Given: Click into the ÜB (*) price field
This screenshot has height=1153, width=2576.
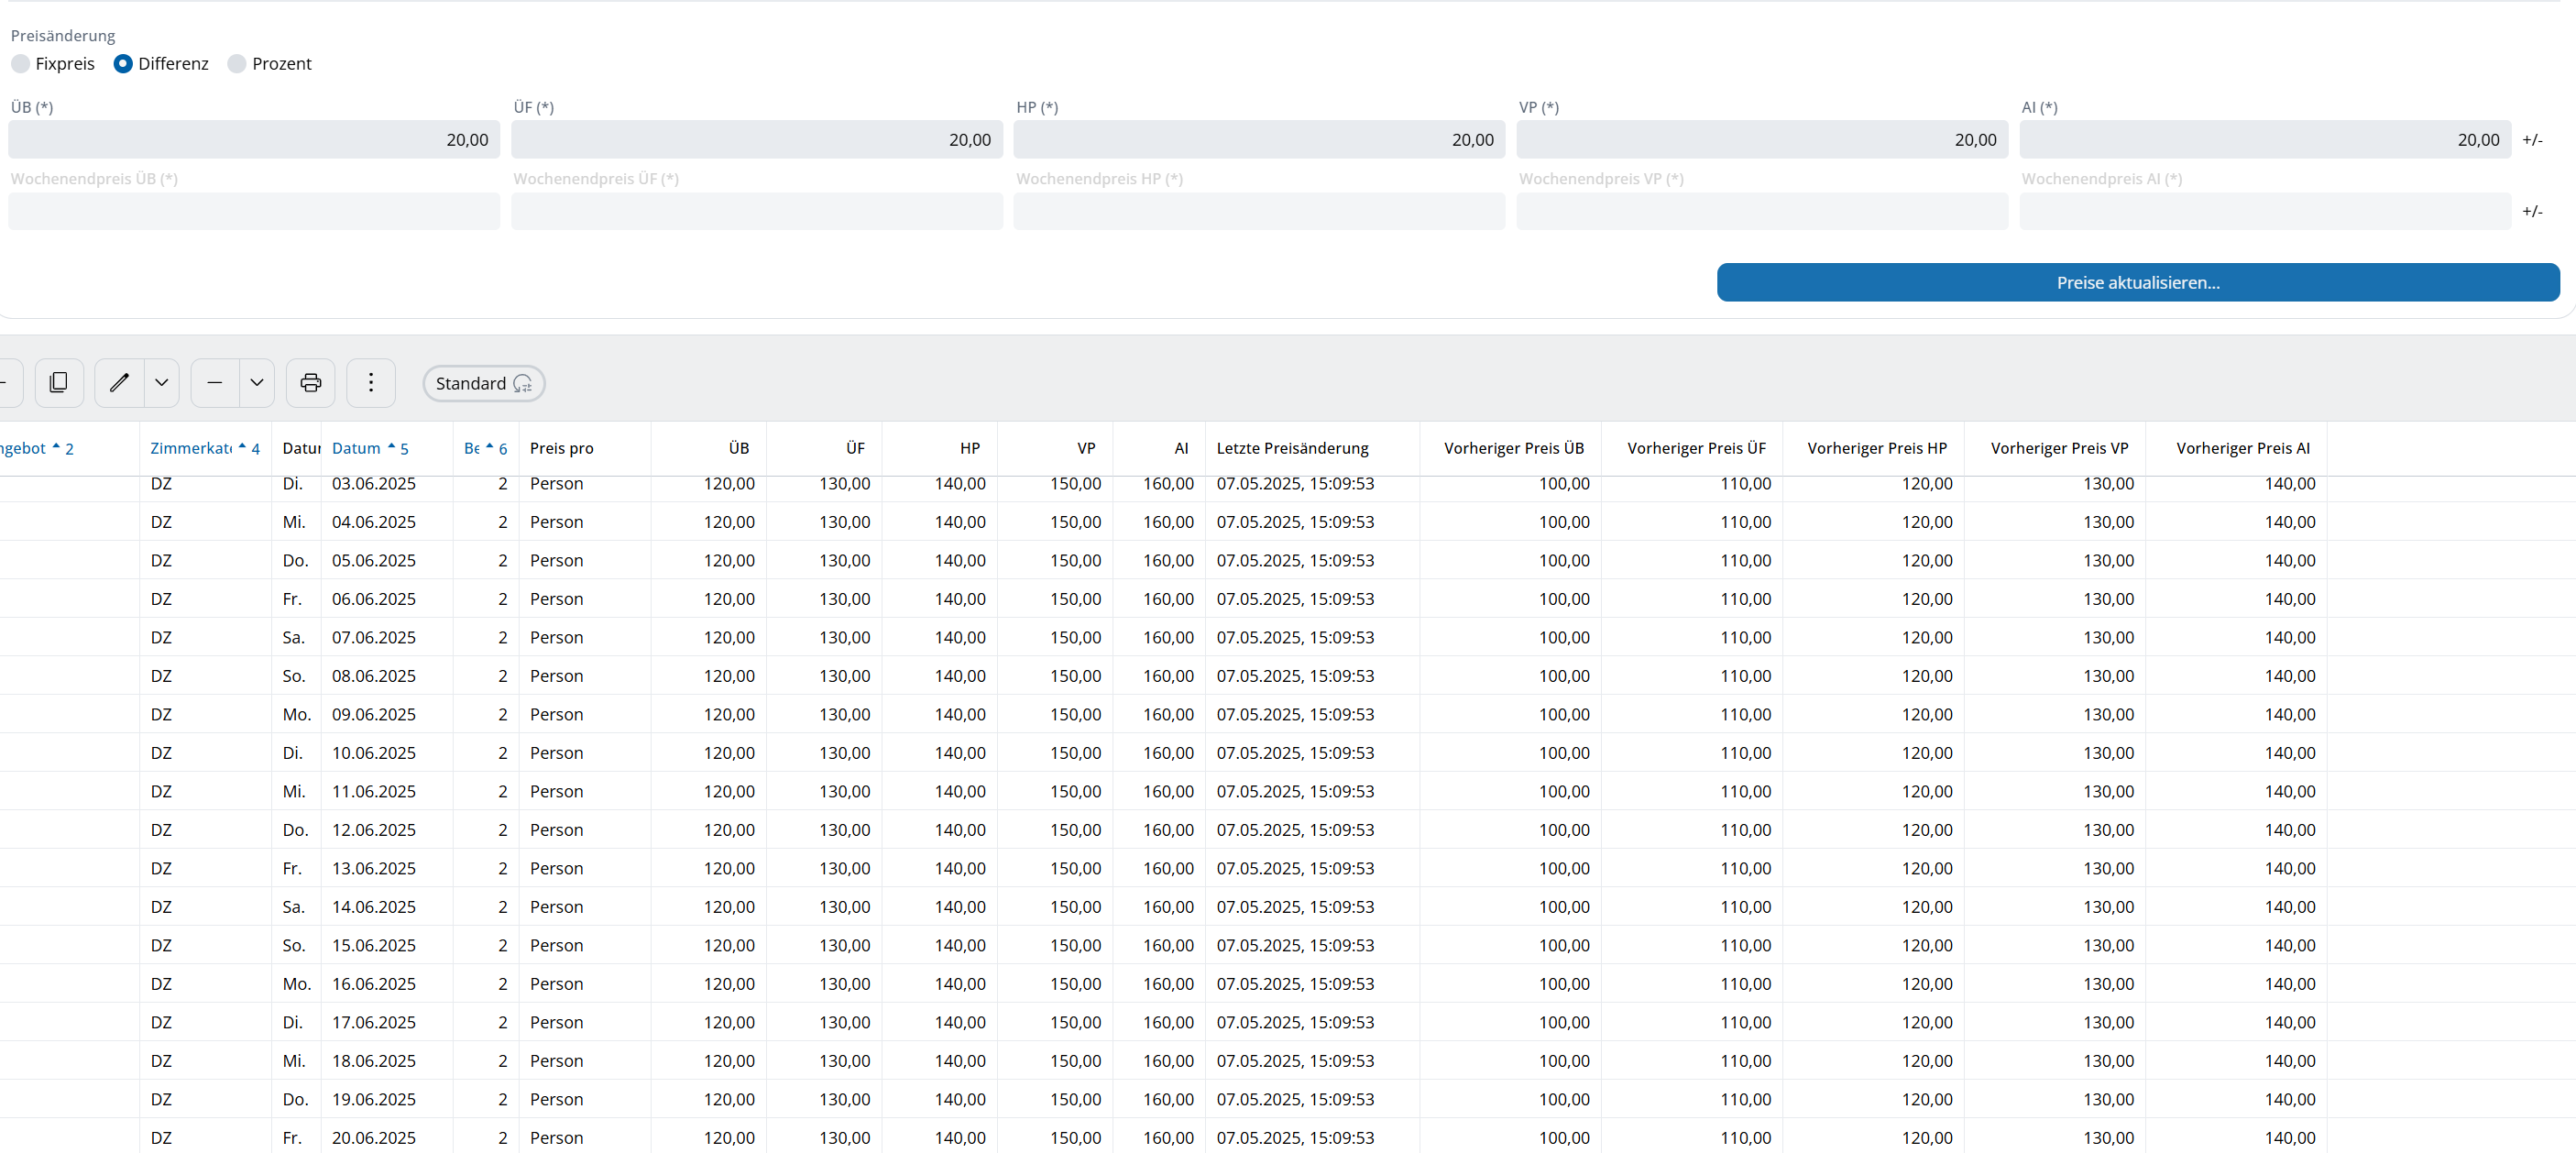Looking at the screenshot, I should click(254, 140).
